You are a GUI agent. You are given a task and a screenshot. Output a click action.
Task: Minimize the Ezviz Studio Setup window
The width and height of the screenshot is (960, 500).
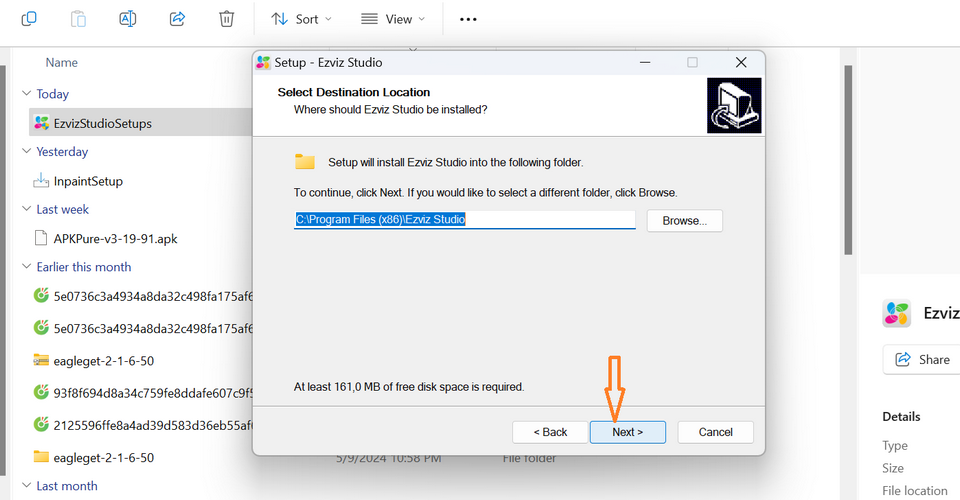645,62
